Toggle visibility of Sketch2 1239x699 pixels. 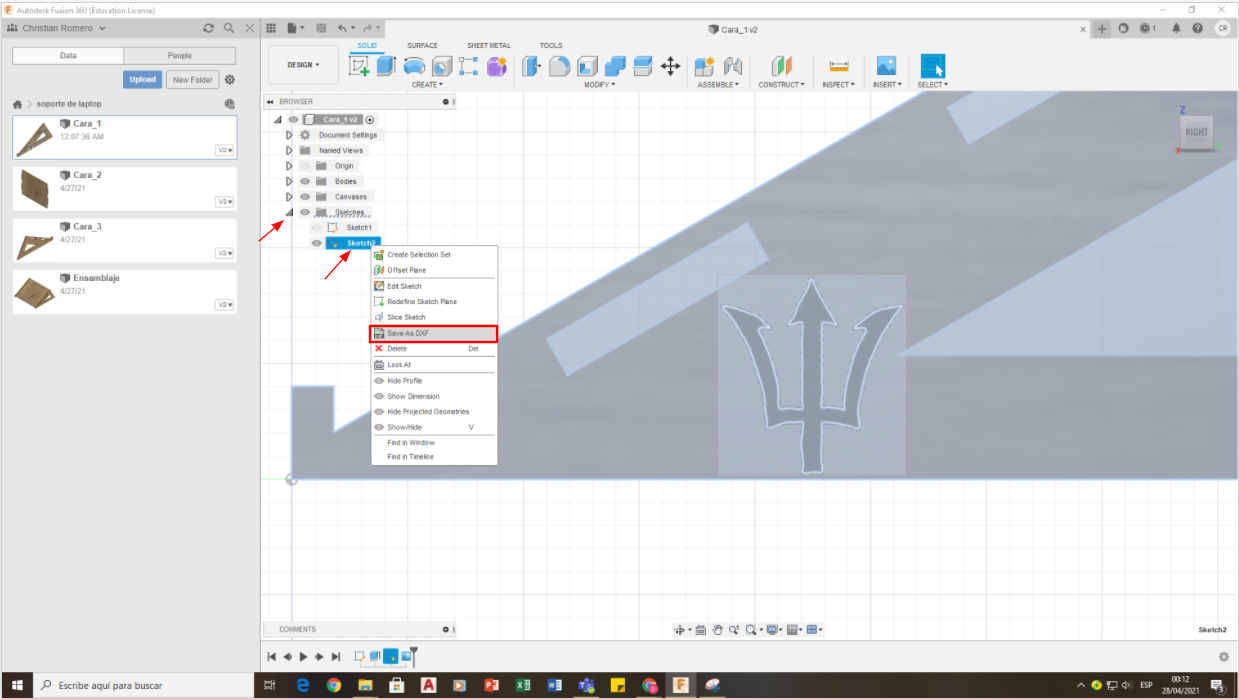316,243
